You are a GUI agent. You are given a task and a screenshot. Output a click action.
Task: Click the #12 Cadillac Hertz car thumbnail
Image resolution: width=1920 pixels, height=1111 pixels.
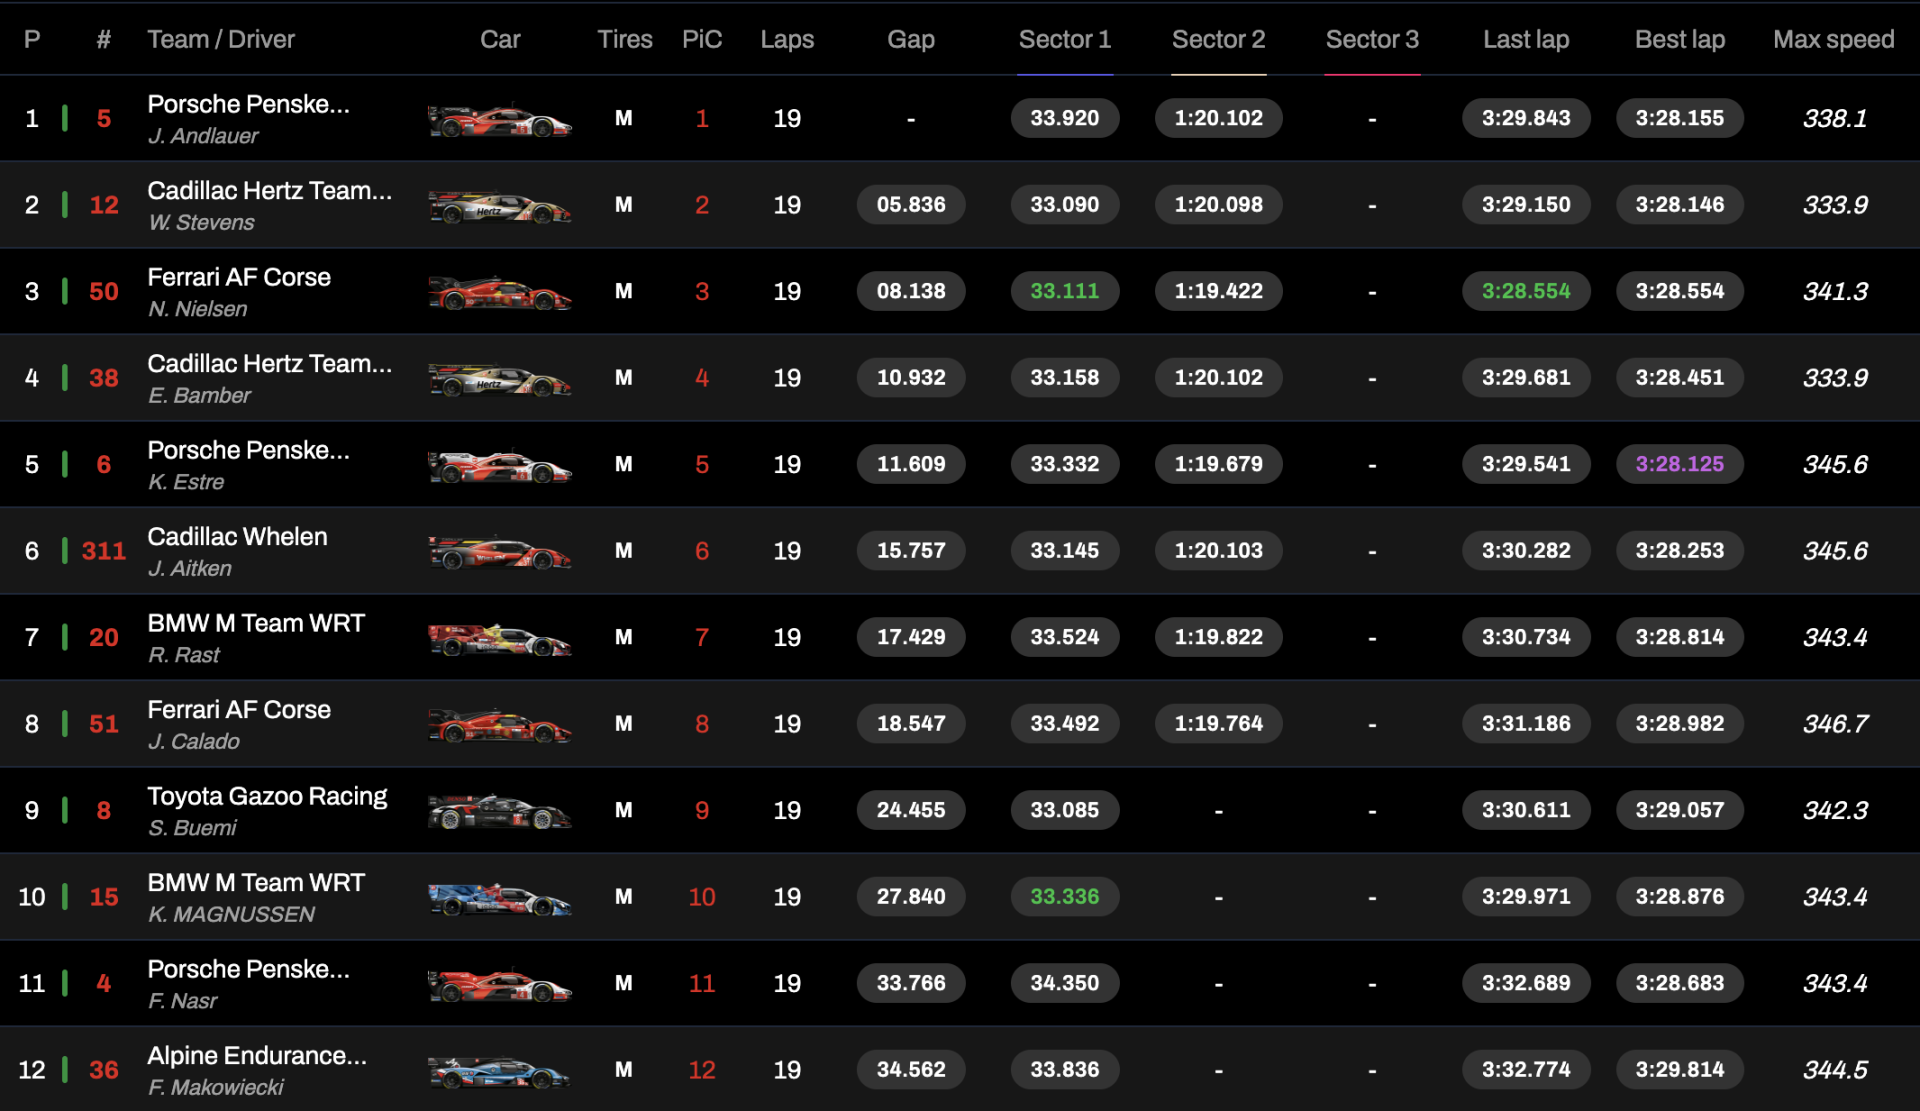click(x=499, y=207)
